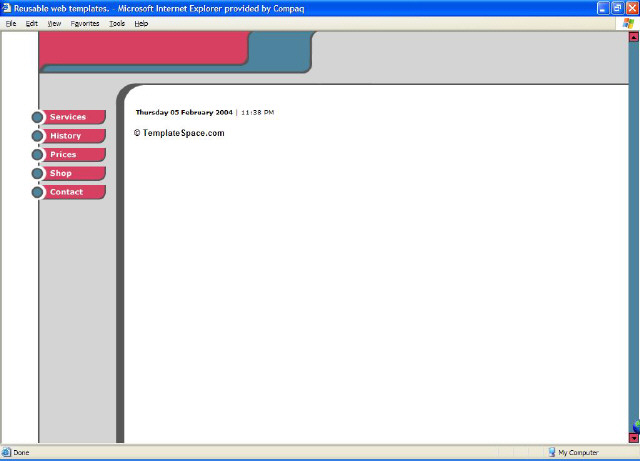Open the File menu
Image resolution: width=640 pixels, height=461 pixels.
[x=11, y=23]
